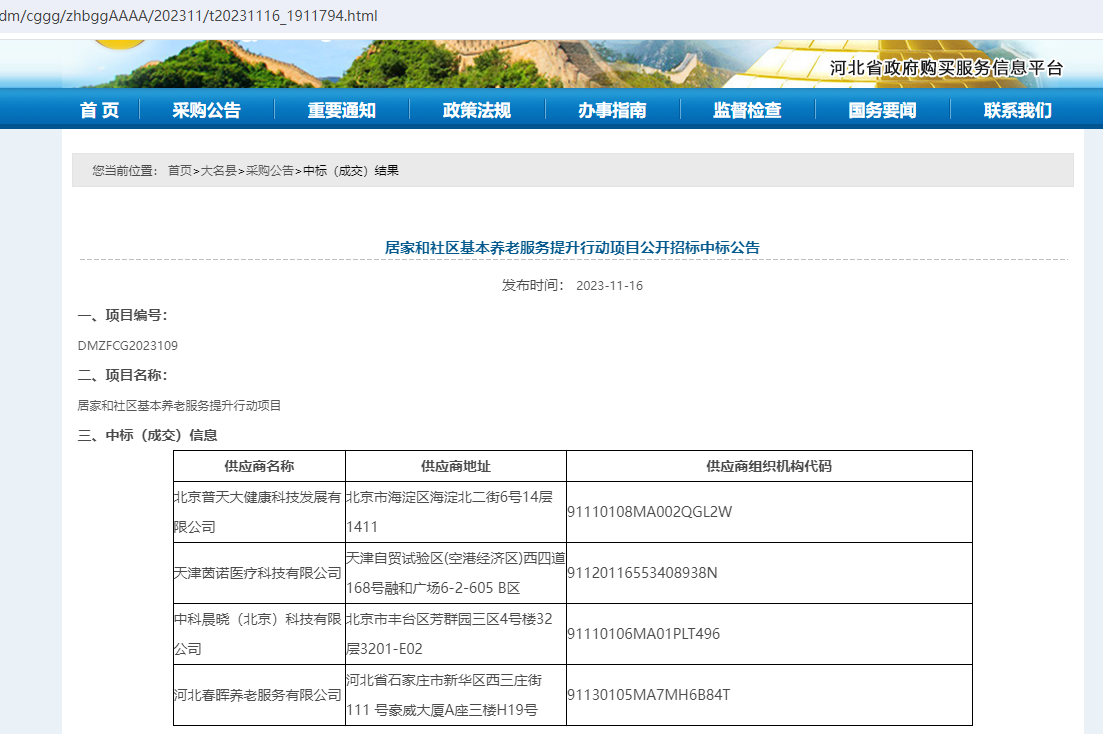Click 监督检查 in the navigation bar

pyautogui.click(x=747, y=110)
